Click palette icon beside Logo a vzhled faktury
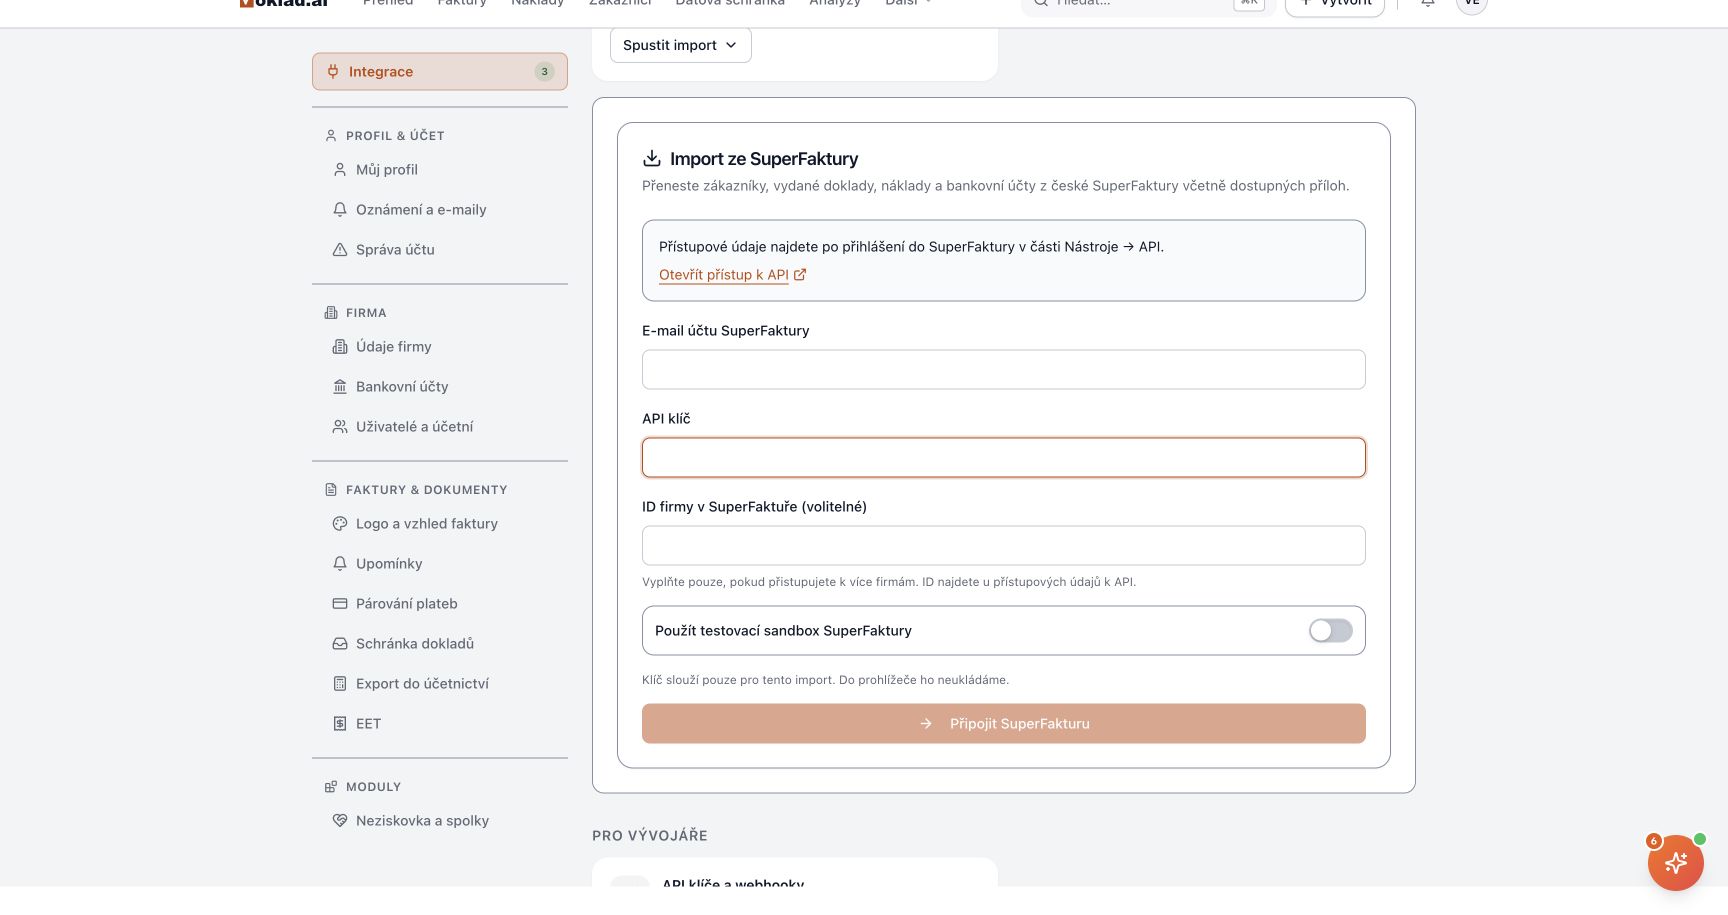 click(x=340, y=524)
